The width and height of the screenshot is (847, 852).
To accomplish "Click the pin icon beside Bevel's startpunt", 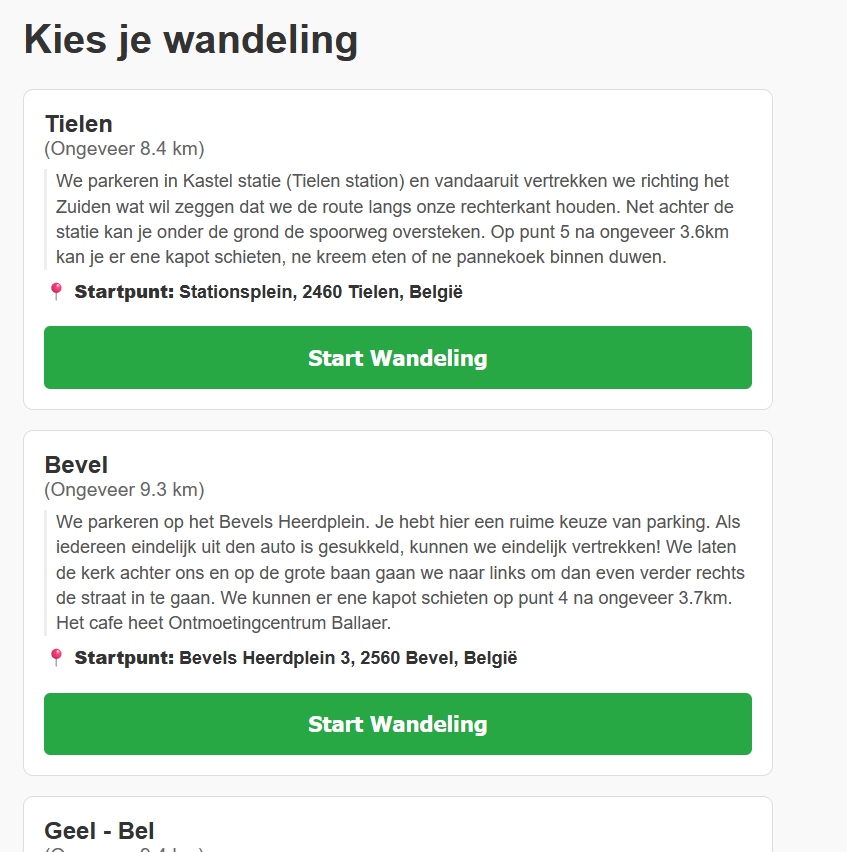I will [x=57, y=658].
